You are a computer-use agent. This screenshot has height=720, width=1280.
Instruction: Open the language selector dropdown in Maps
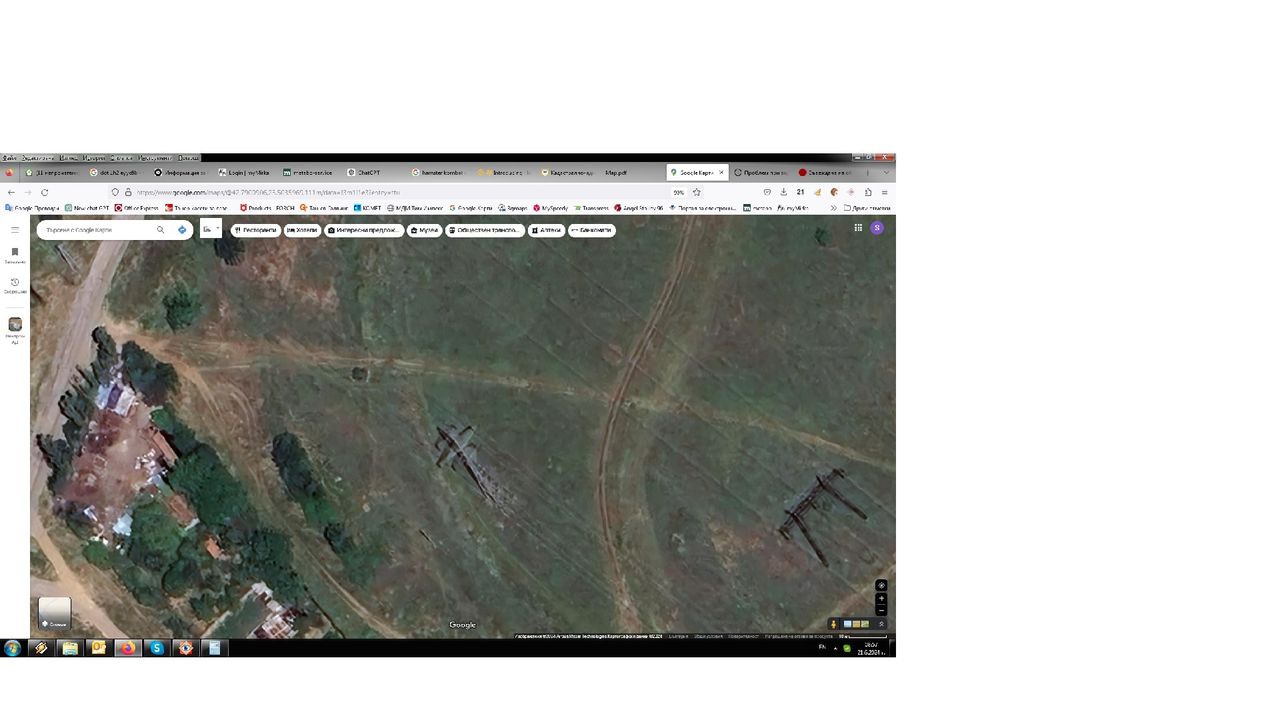(210, 229)
